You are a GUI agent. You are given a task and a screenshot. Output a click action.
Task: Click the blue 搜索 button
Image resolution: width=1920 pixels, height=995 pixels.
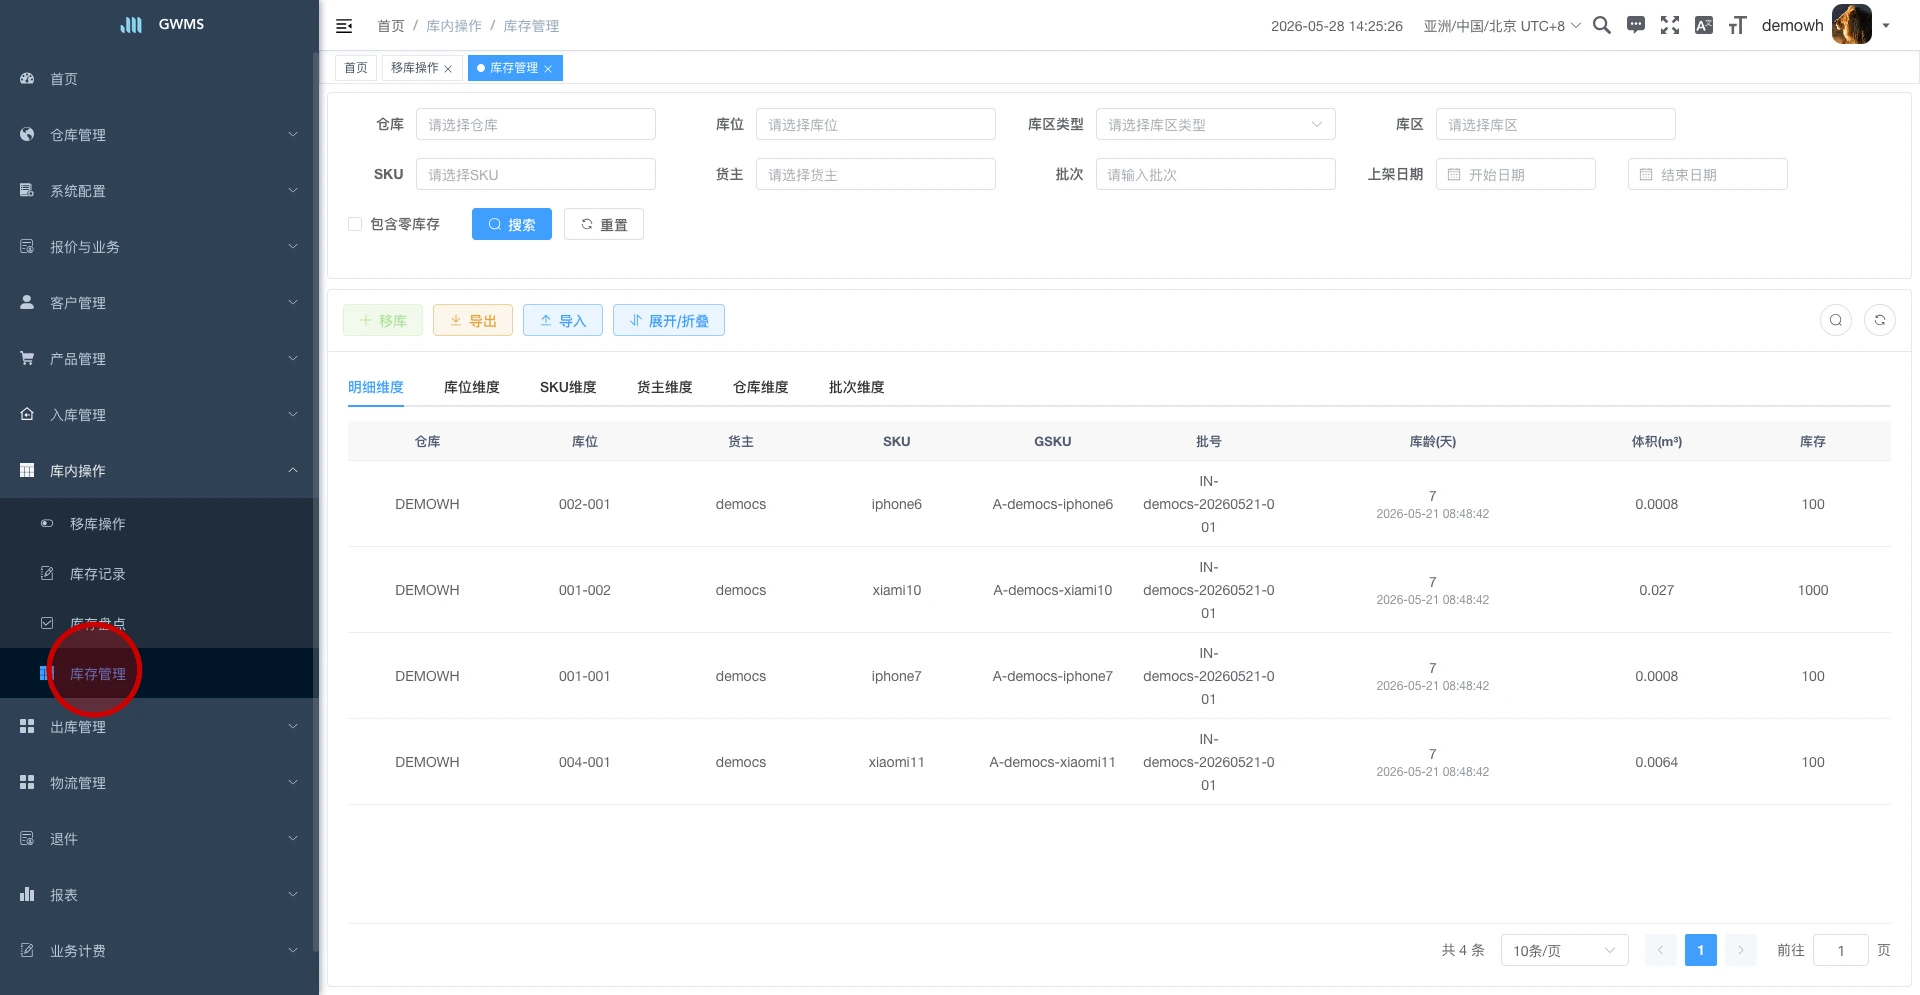pos(512,225)
